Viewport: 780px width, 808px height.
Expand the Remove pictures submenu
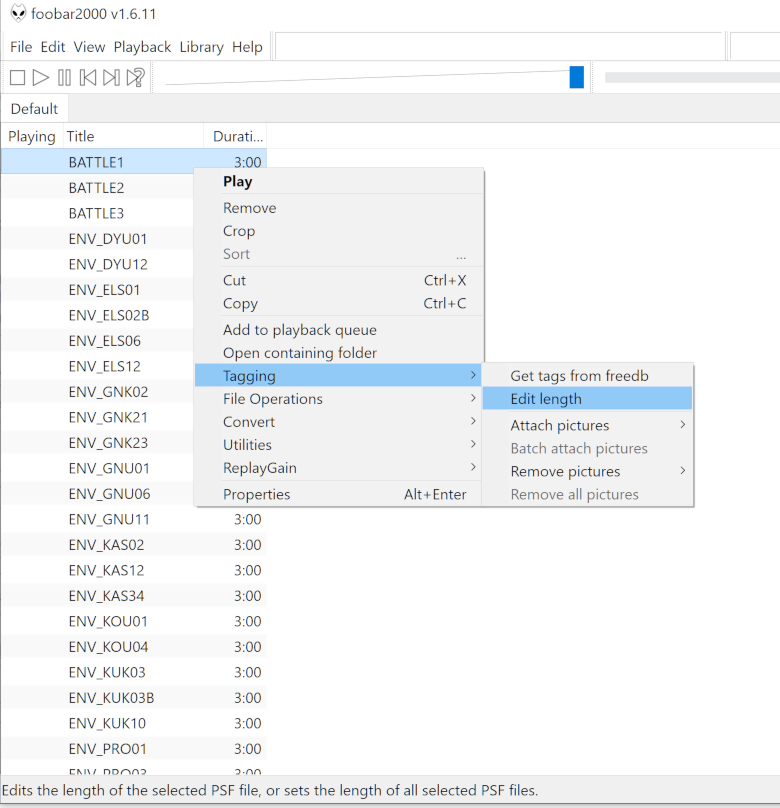point(587,472)
